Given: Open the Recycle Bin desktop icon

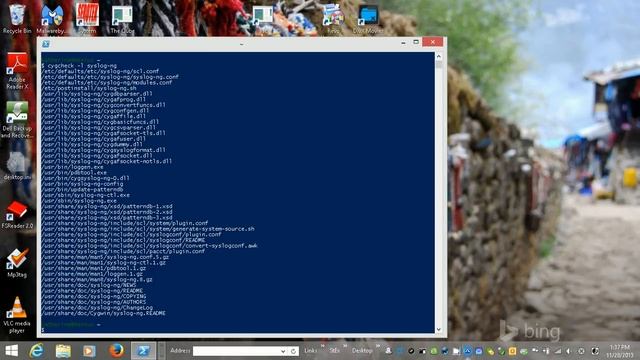Looking at the screenshot, I should pyautogui.click(x=17, y=18).
